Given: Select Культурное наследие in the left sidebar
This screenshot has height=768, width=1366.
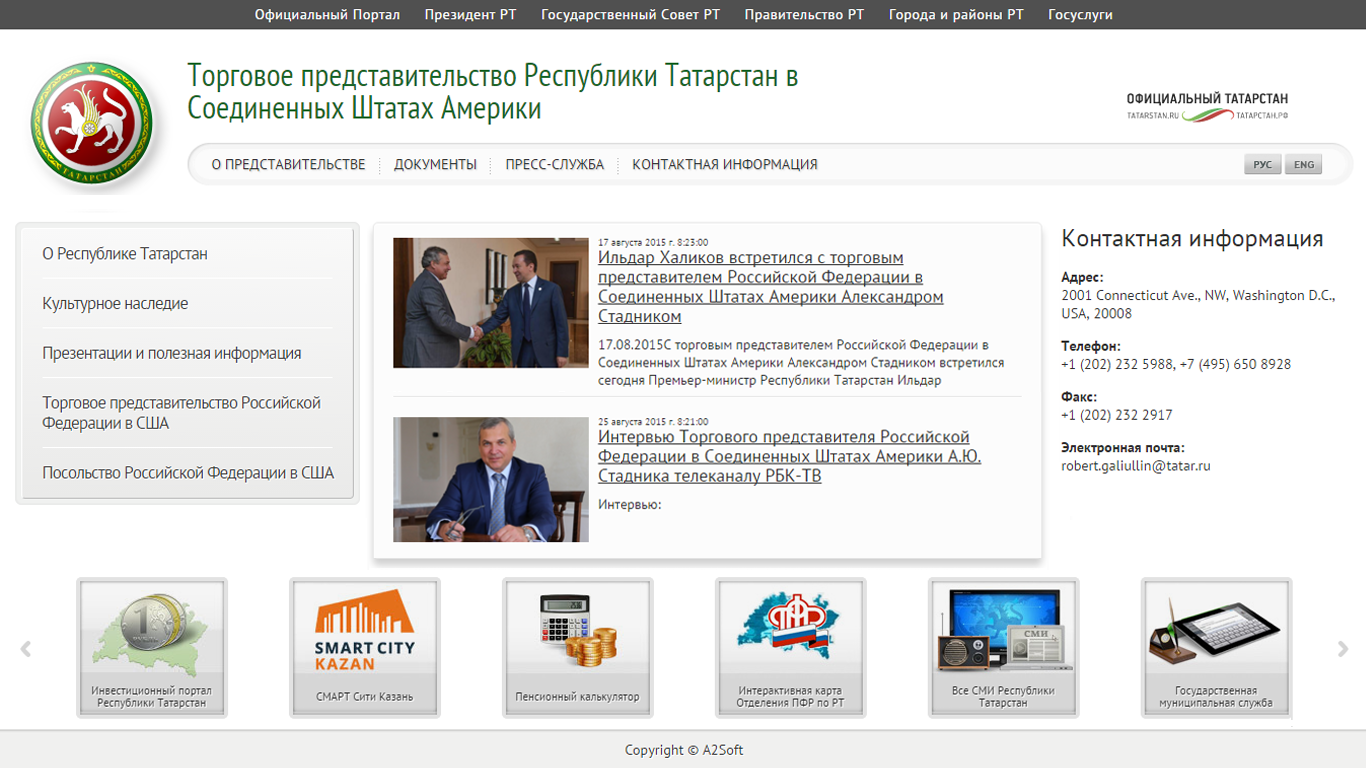Looking at the screenshot, I should pos(115,304).
